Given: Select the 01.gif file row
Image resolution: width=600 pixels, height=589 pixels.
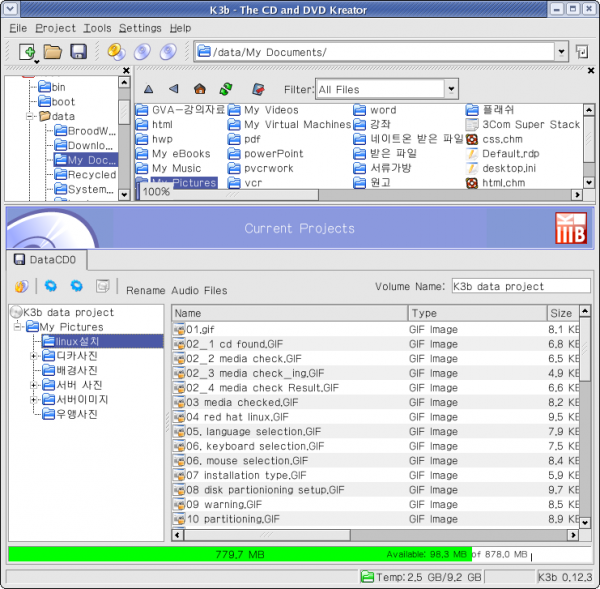Looking at the screenshot, I should (376, 329).
